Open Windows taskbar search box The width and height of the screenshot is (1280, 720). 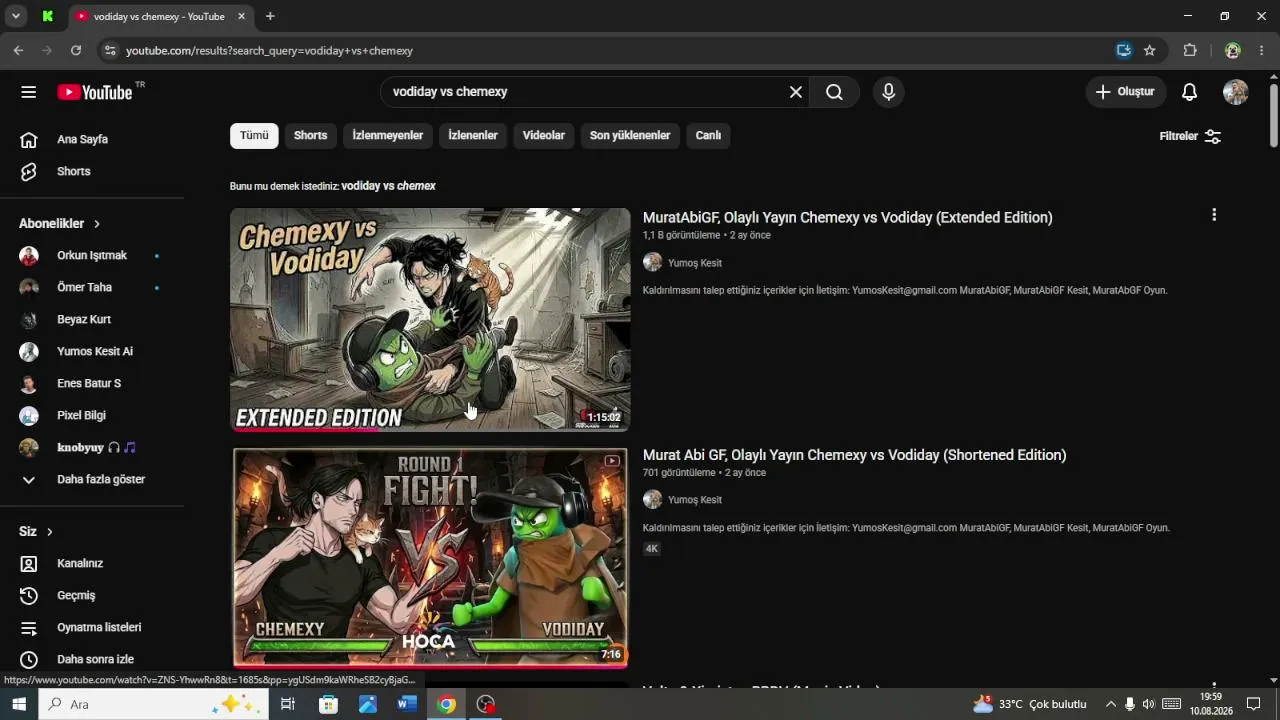click(x=153, y=704)
